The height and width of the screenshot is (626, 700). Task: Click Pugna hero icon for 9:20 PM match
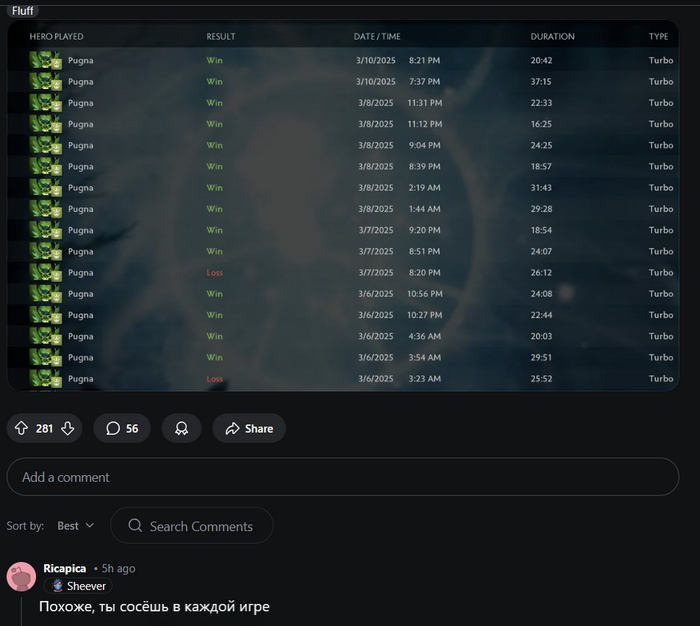46,230
